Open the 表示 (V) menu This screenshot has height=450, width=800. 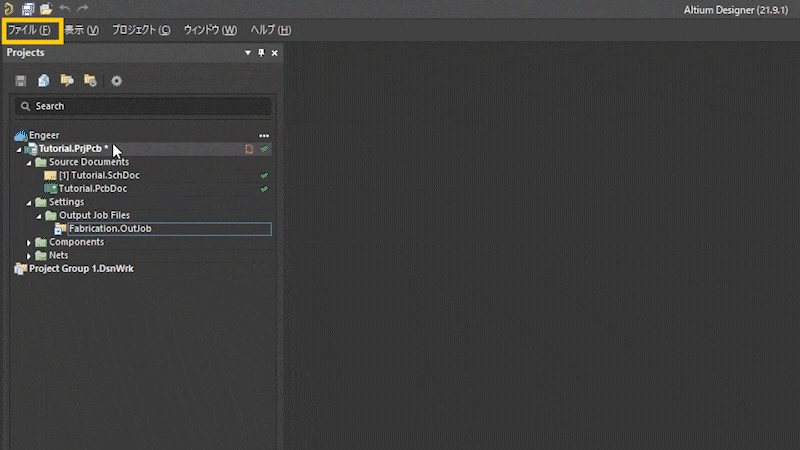click(x=82, y=30)
